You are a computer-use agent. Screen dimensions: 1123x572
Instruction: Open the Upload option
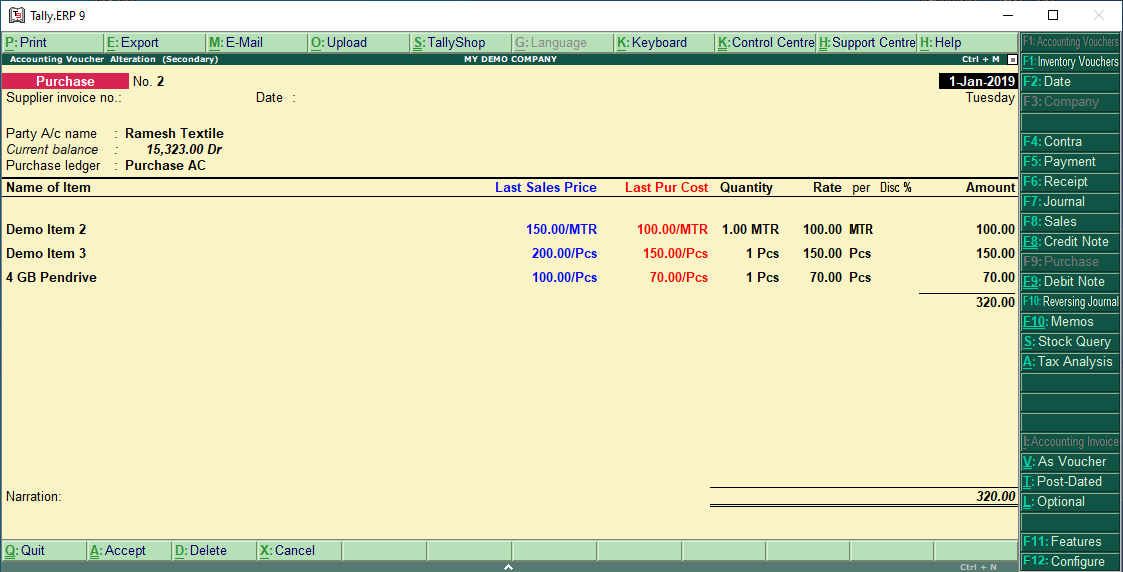click(359, 43)
